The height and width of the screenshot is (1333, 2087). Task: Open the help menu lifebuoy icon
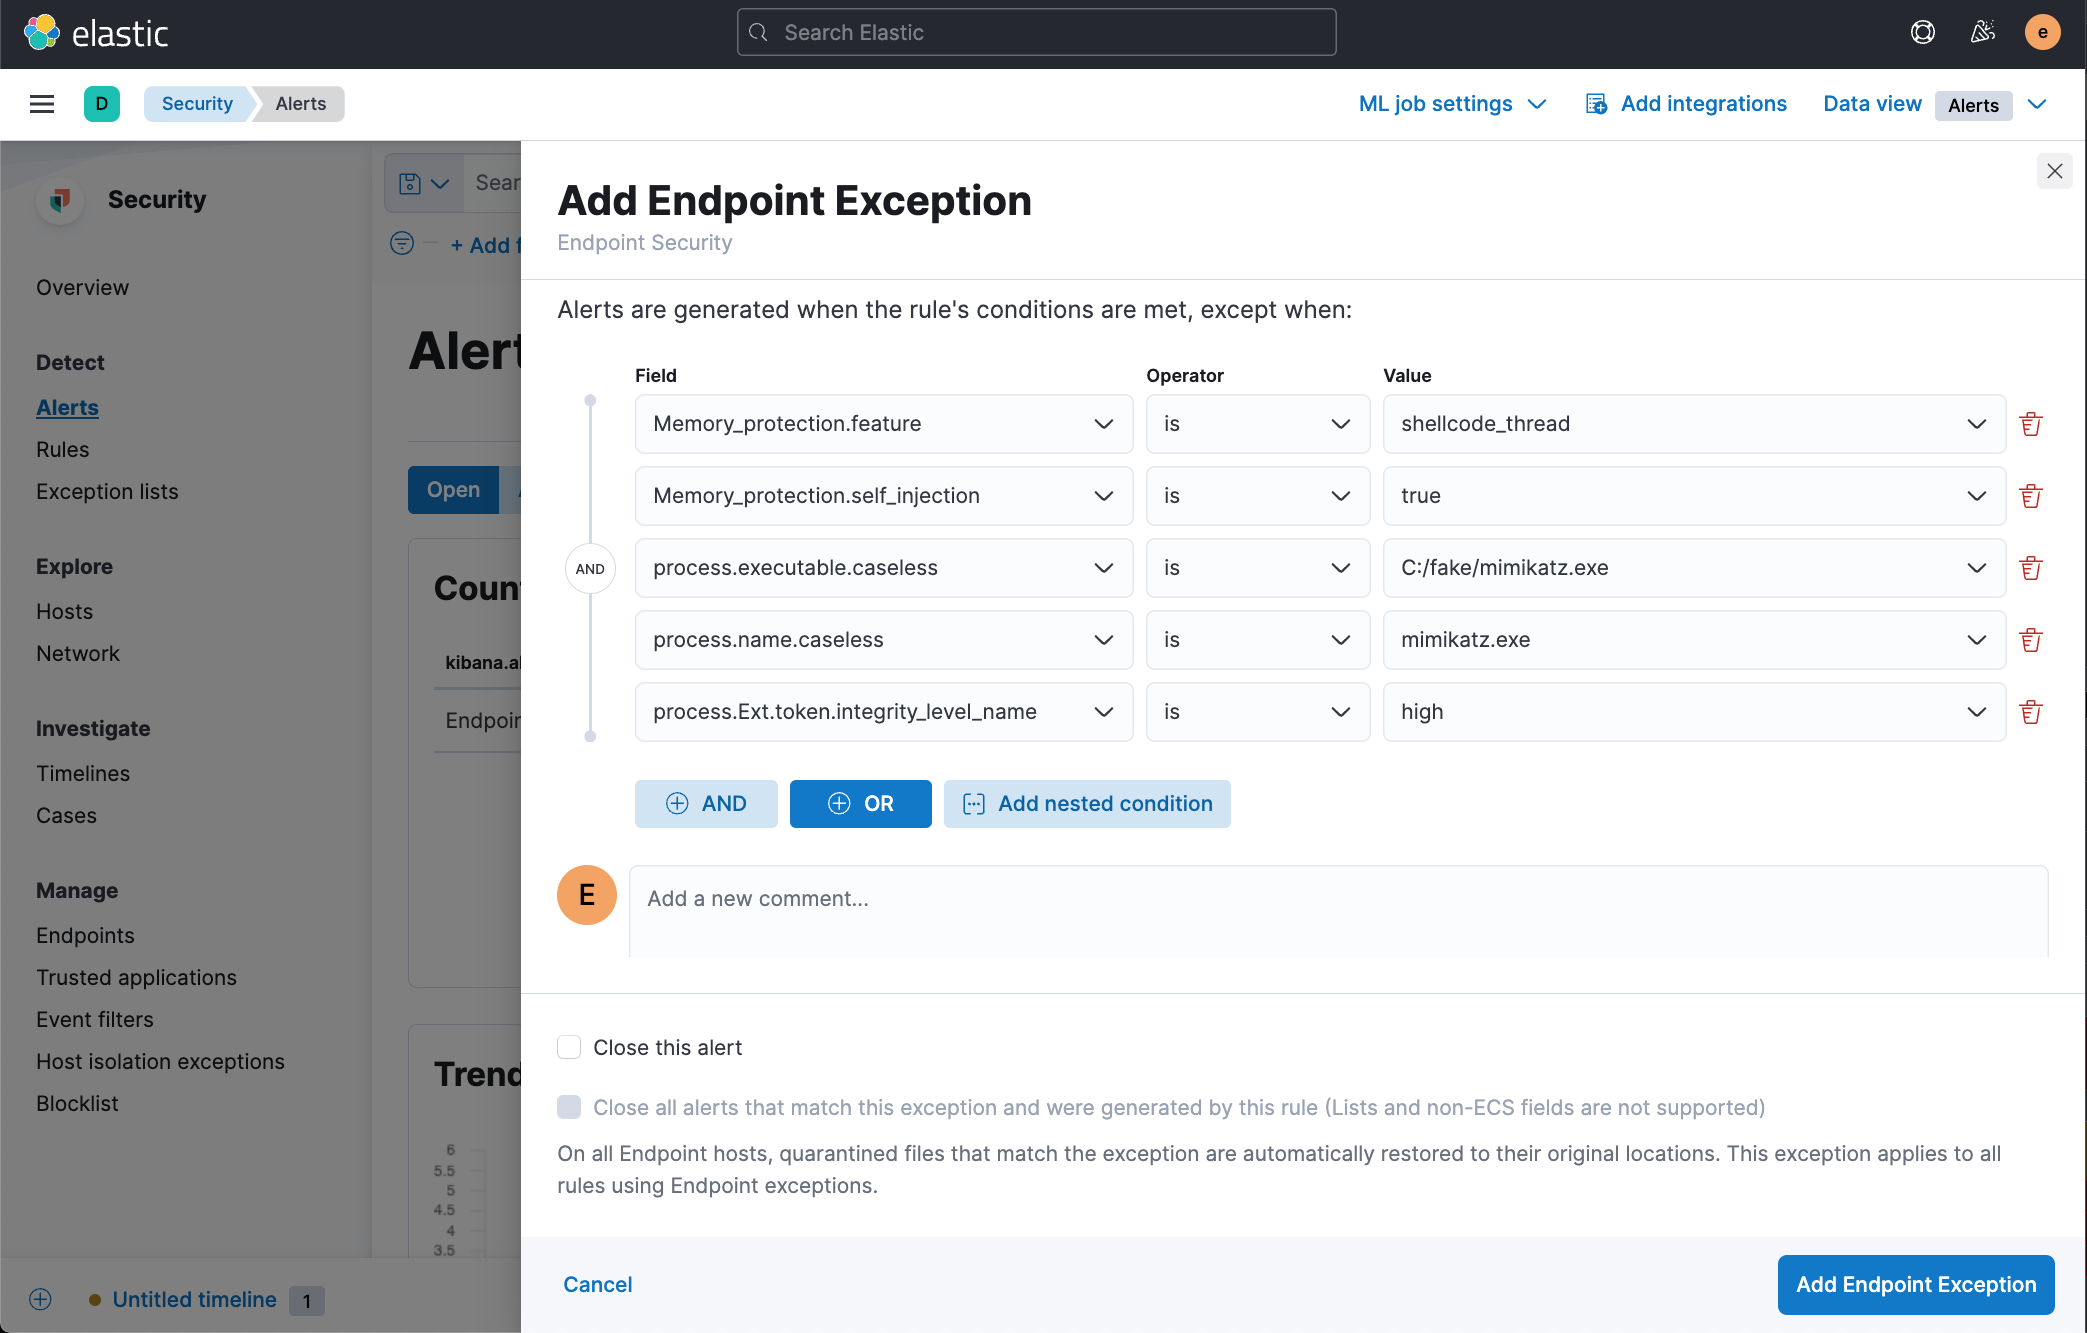(x=1922, y=33)
